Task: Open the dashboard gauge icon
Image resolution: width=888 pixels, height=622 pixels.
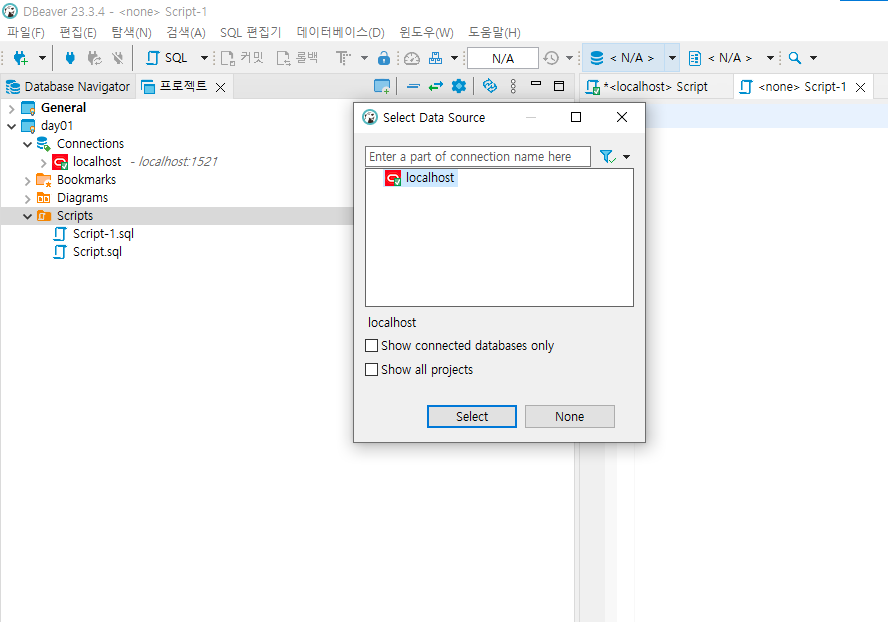Action: tap(412, 58)
